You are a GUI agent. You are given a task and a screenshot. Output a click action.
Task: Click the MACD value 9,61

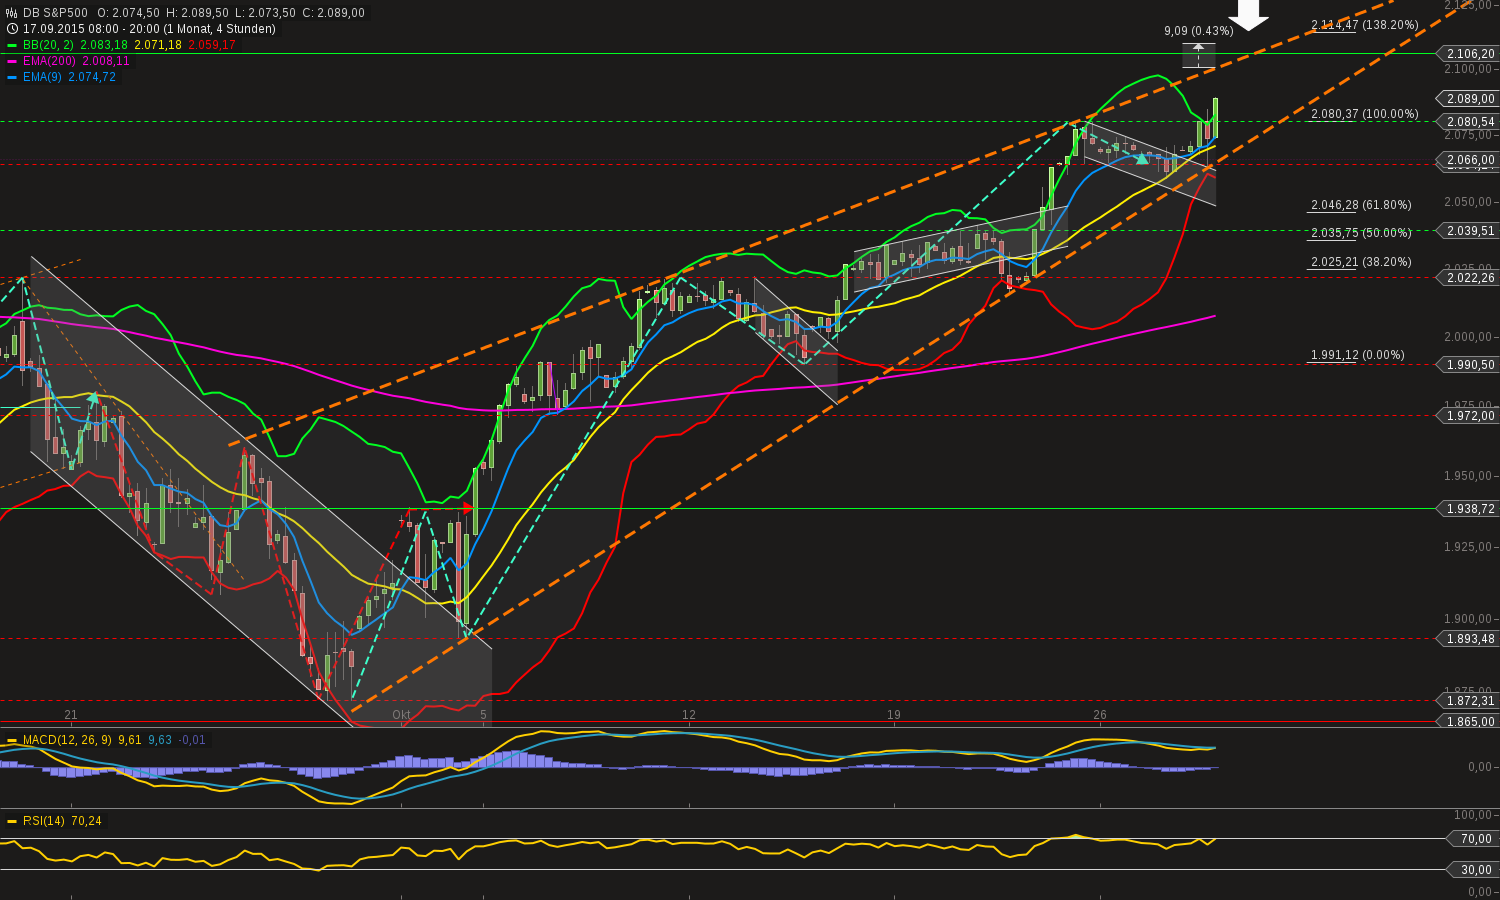[x=130, y=740]
